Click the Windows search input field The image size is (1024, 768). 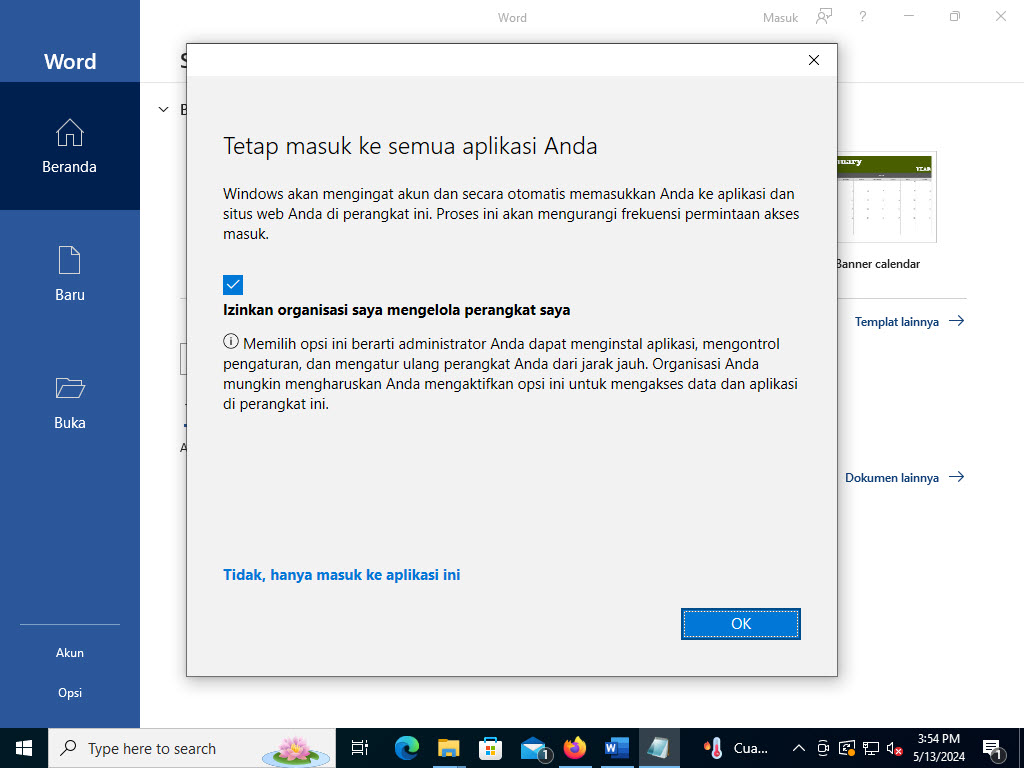(x=180, y=748)
